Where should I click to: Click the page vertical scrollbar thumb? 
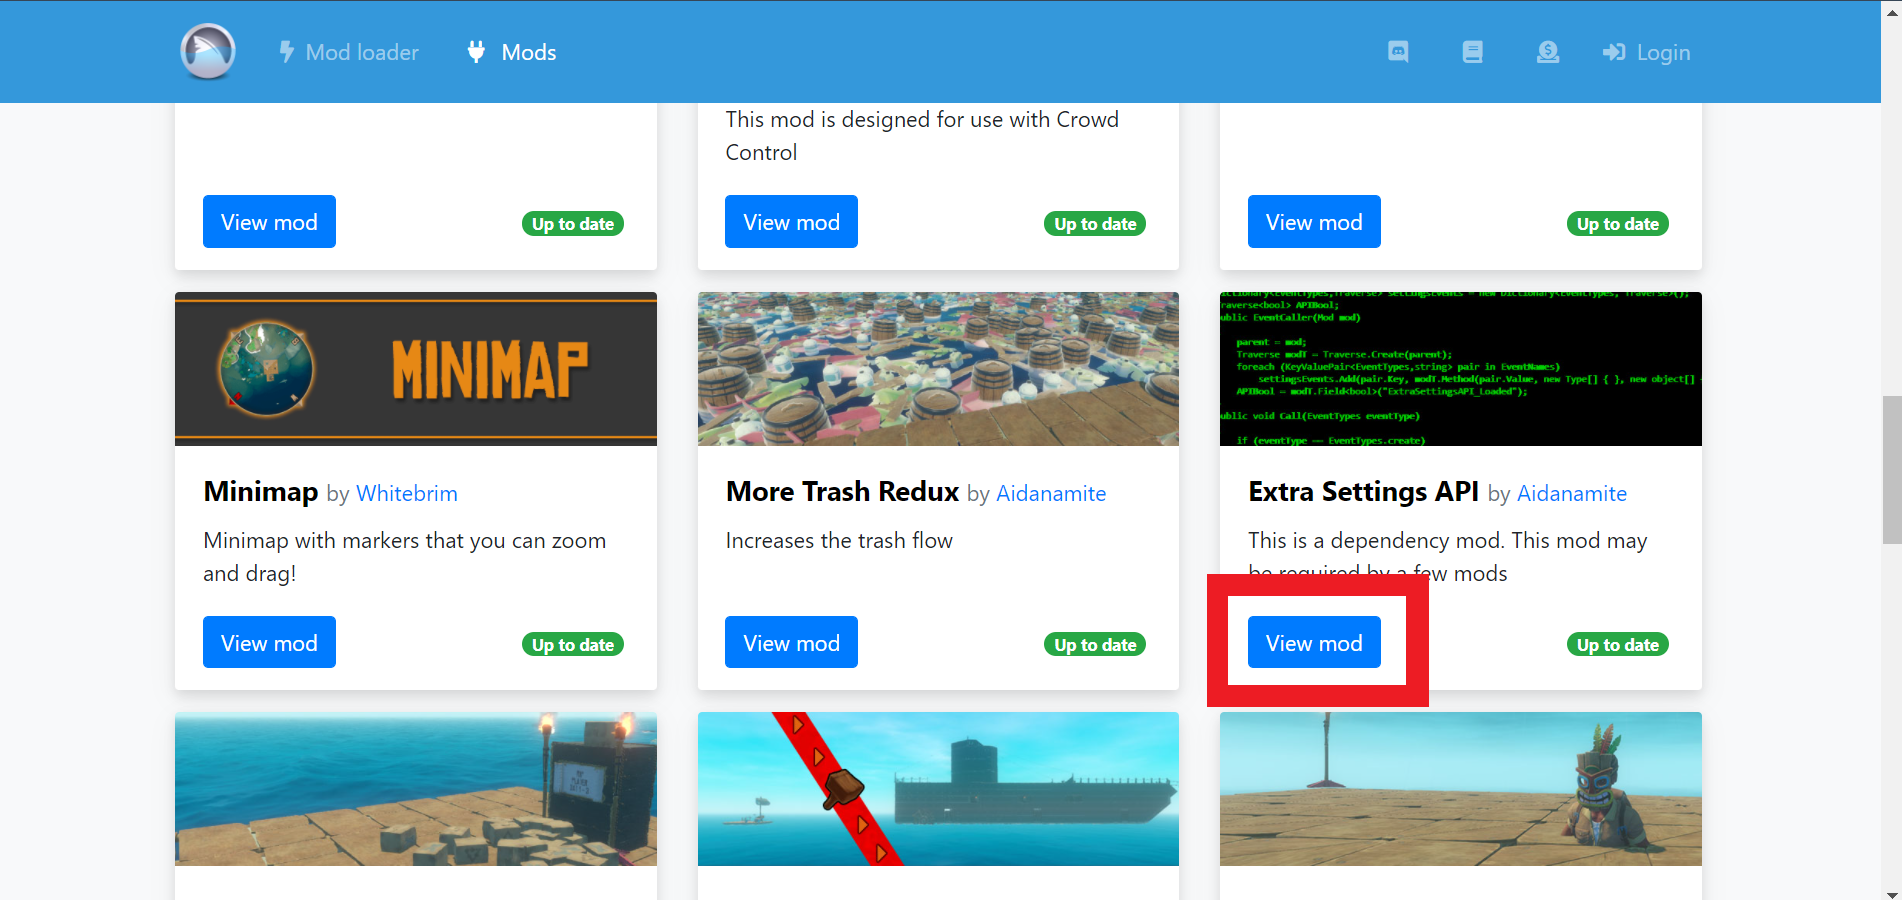tap(1892, 470)
